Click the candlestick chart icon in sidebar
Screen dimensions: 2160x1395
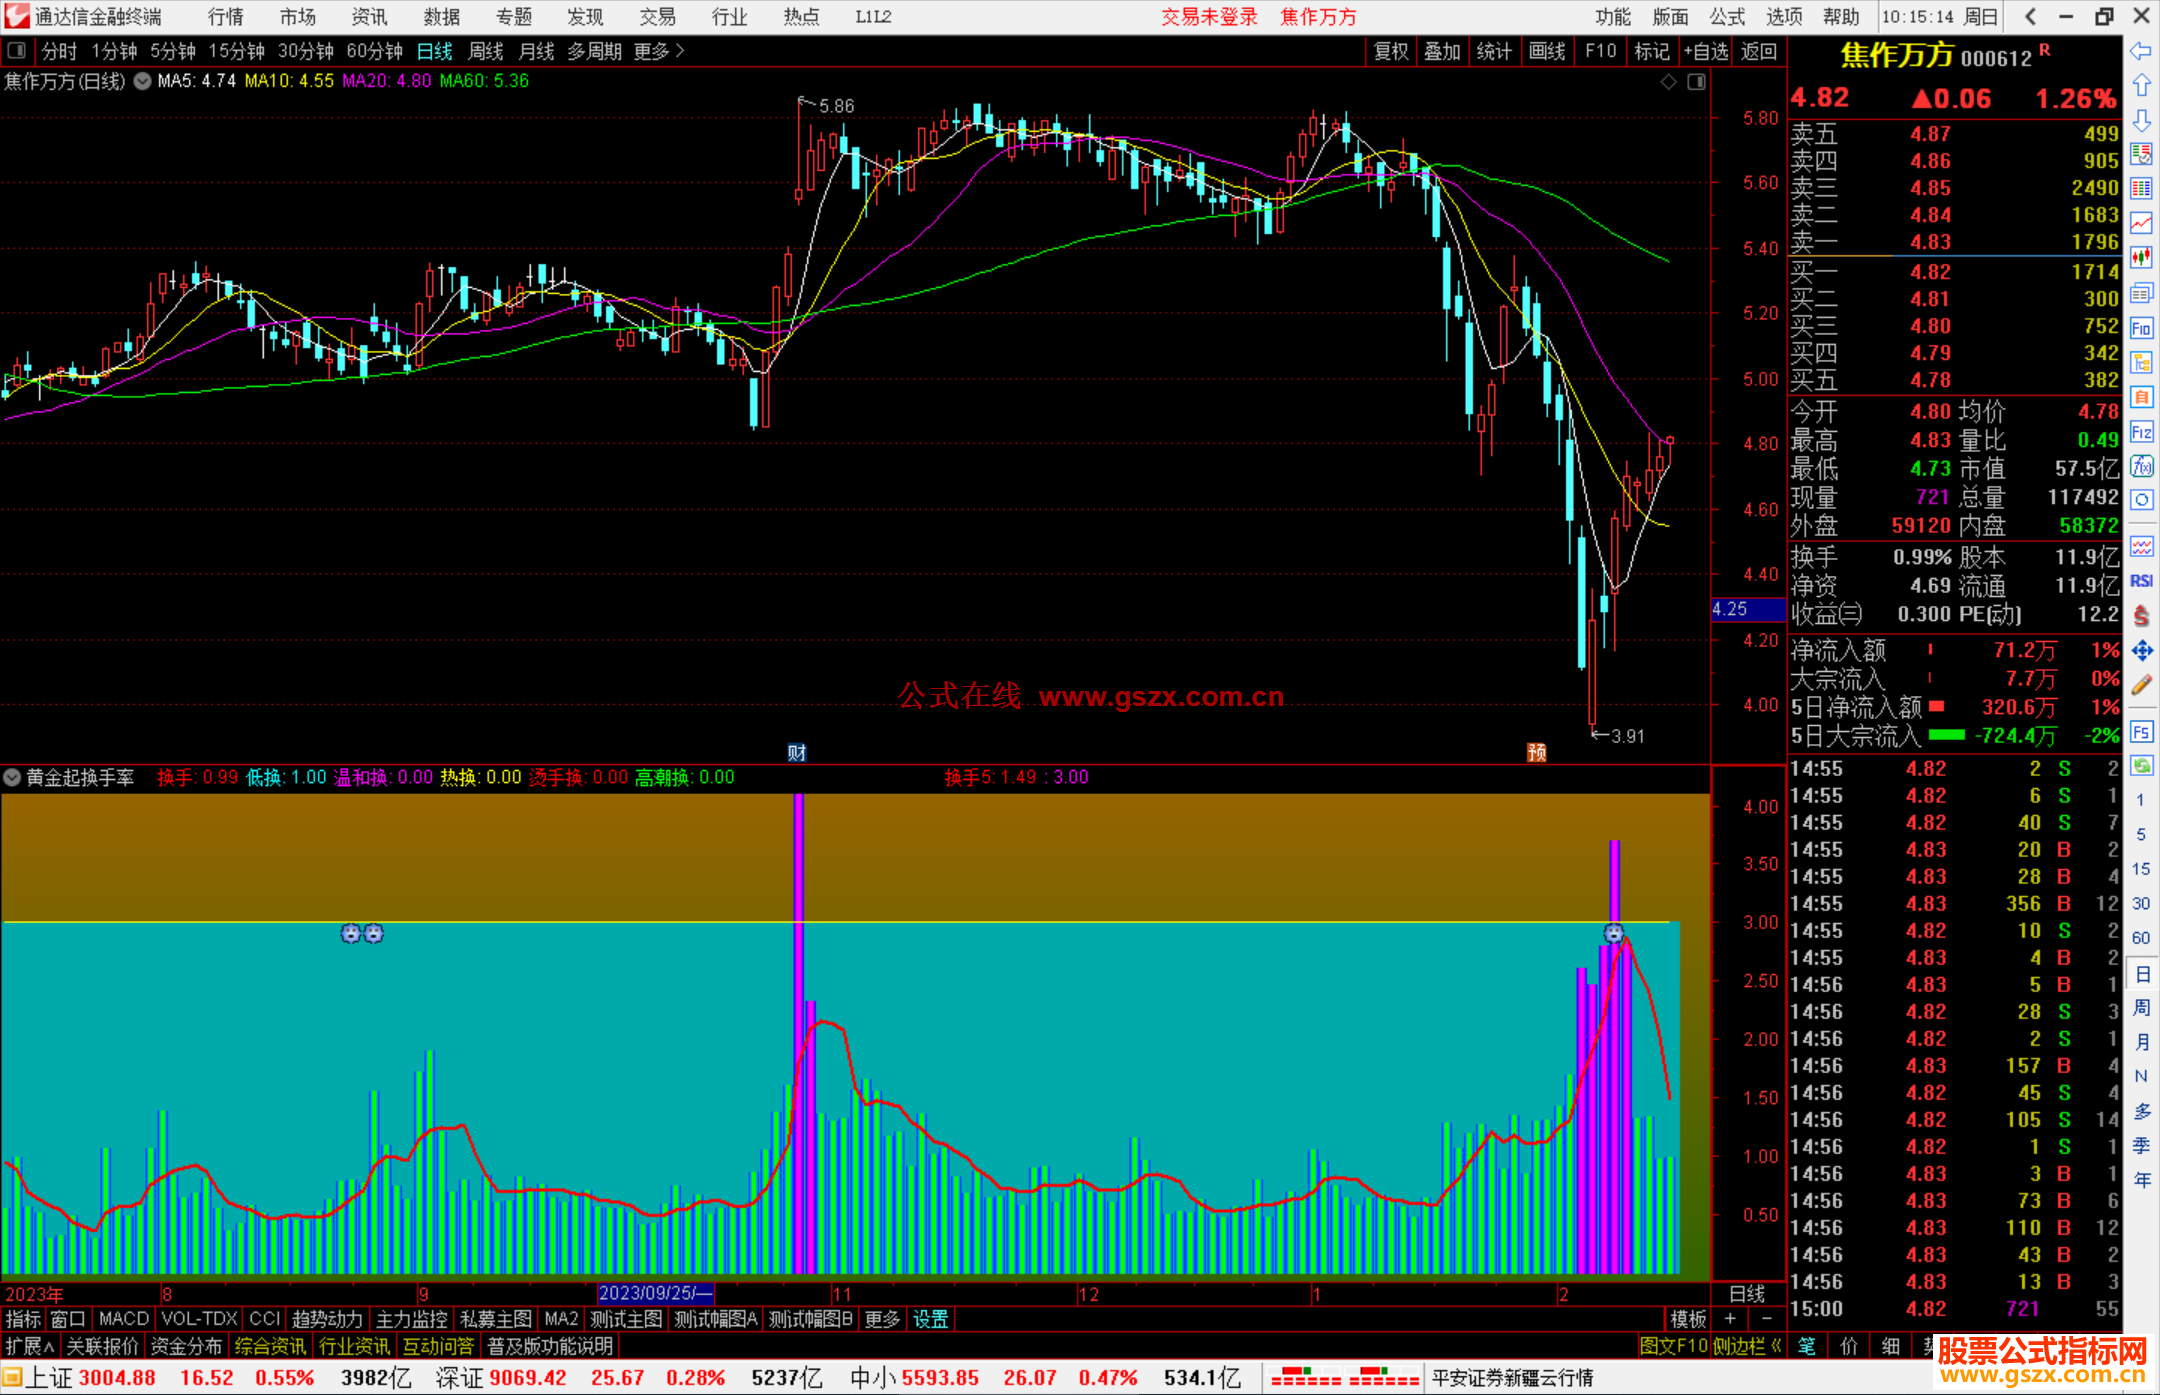[x=2141, y=258]
